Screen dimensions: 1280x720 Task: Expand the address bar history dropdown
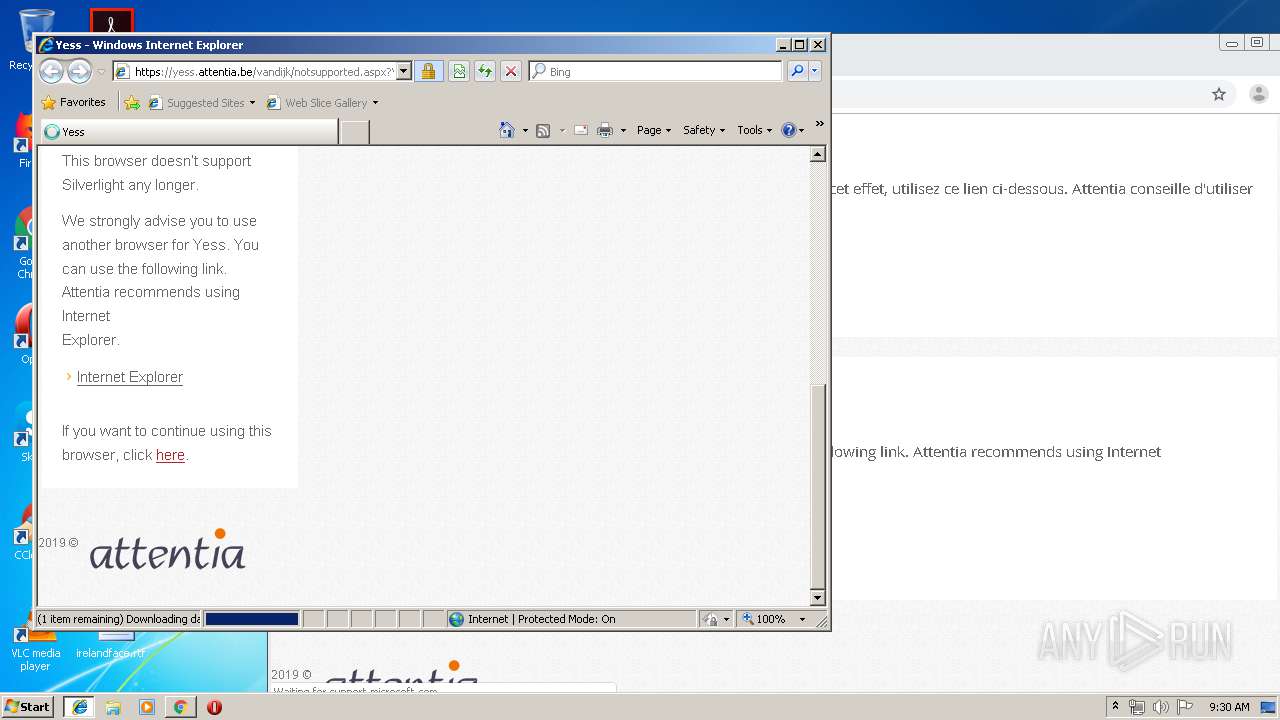click(404, 71)
